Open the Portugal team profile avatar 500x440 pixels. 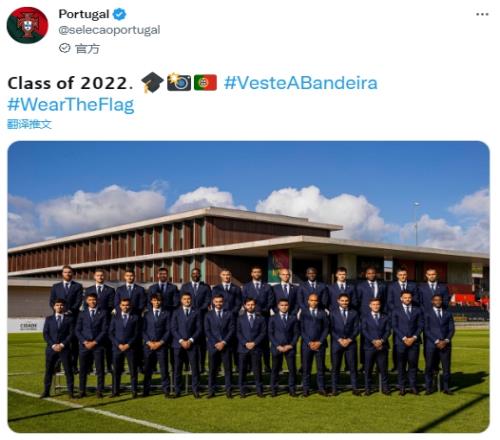tap(27, 25)
